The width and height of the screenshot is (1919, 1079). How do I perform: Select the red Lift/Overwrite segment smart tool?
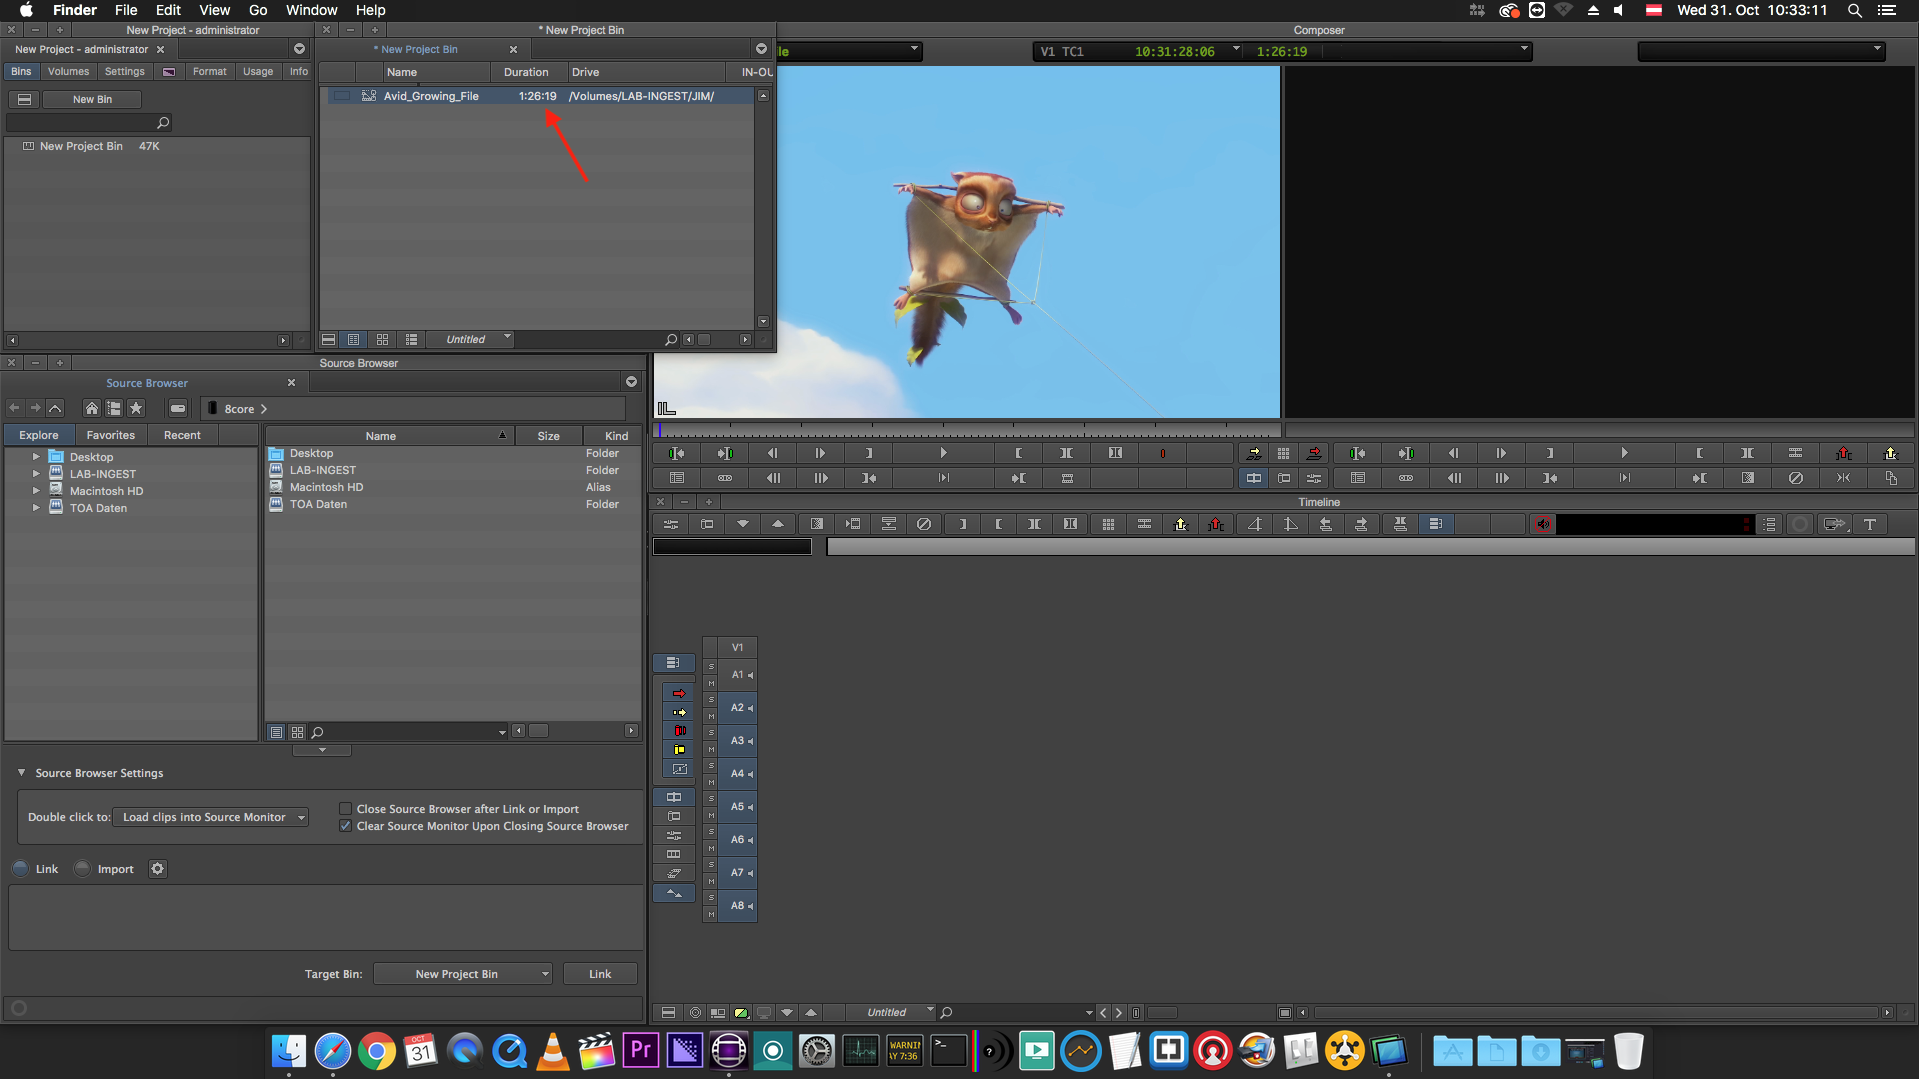pyautogui.click(x=679, y=693)
